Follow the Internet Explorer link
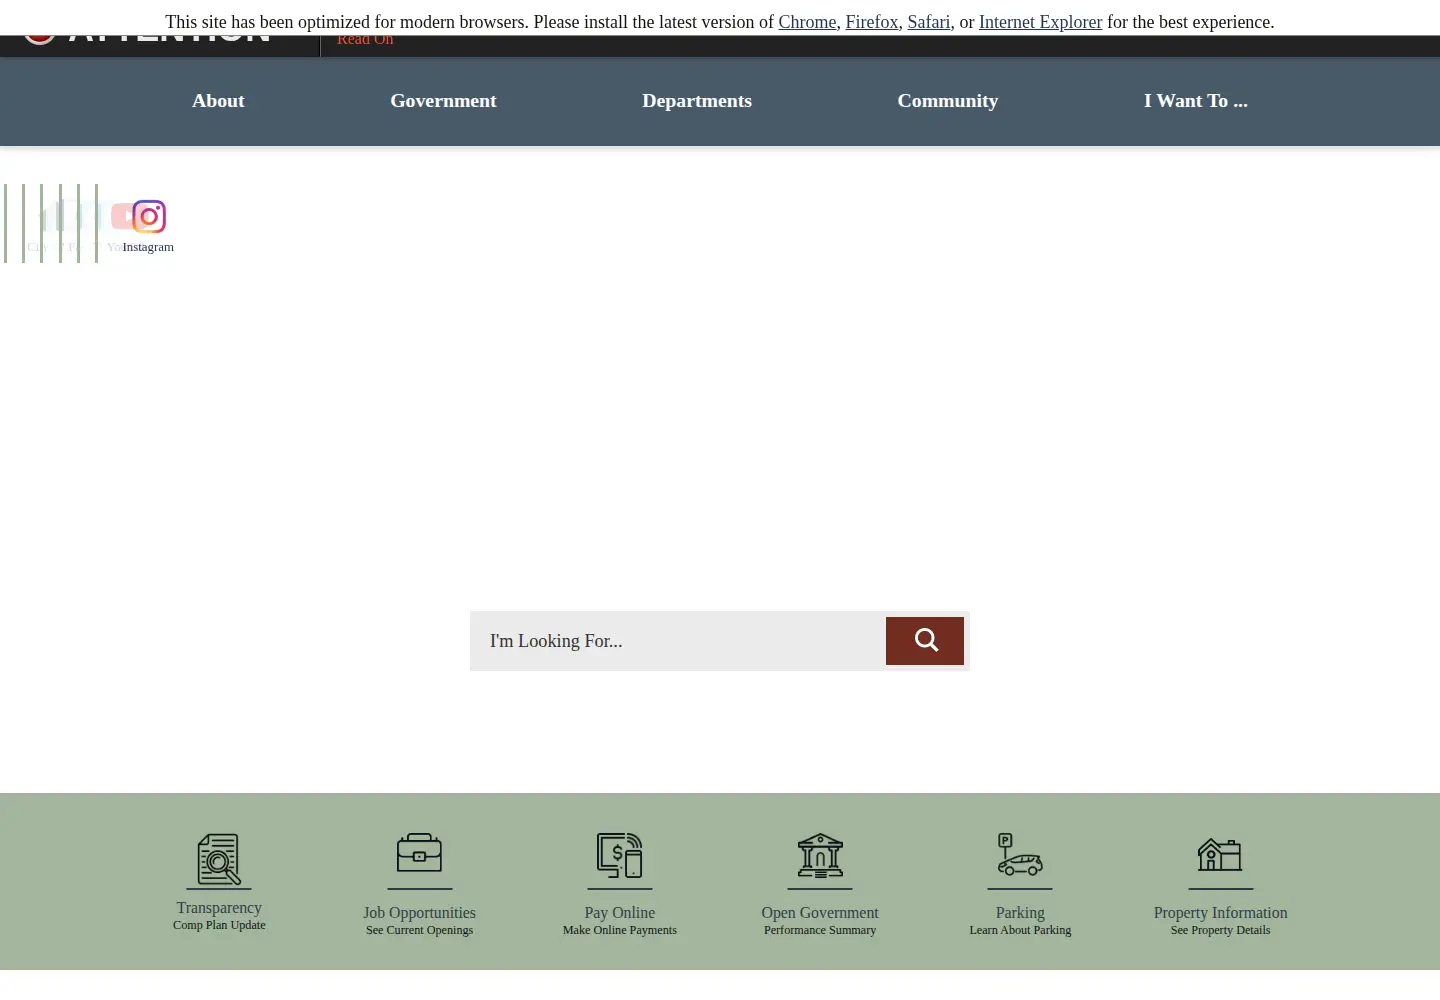This screenshot has height=1000, width=1440. click(1040, 22)
